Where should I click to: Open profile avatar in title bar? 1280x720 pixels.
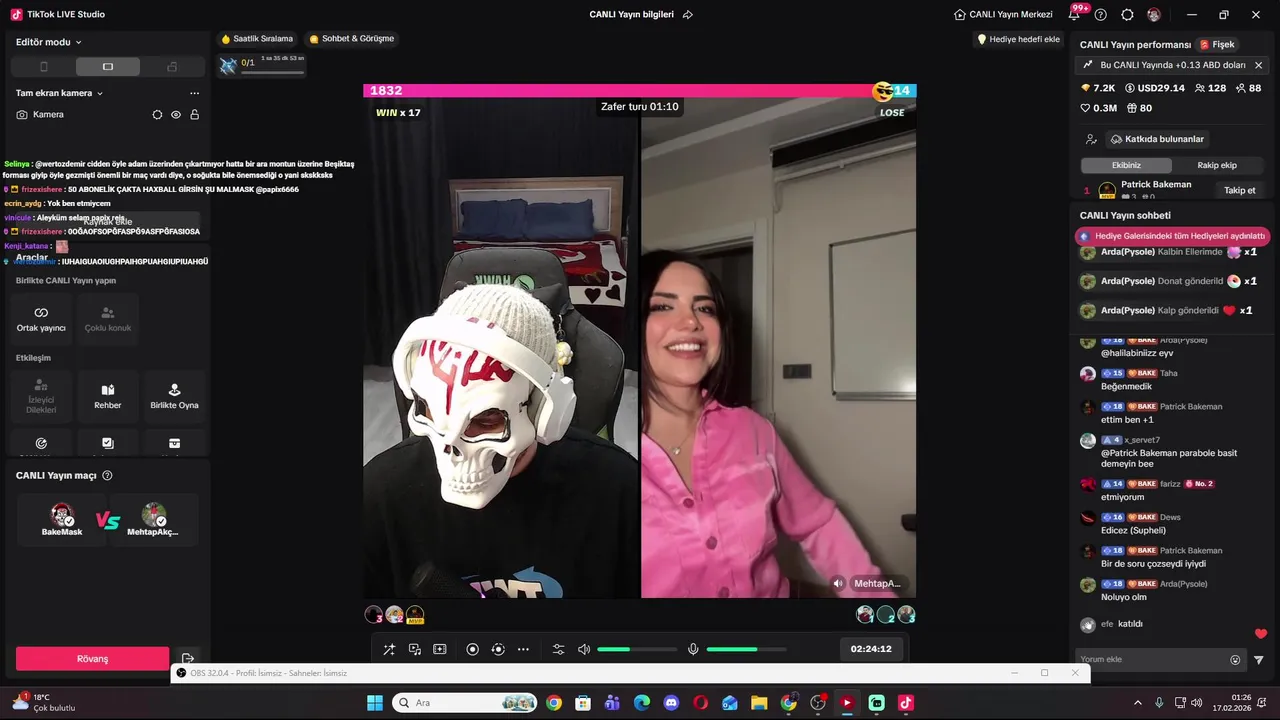click(x=1154, y=15)
